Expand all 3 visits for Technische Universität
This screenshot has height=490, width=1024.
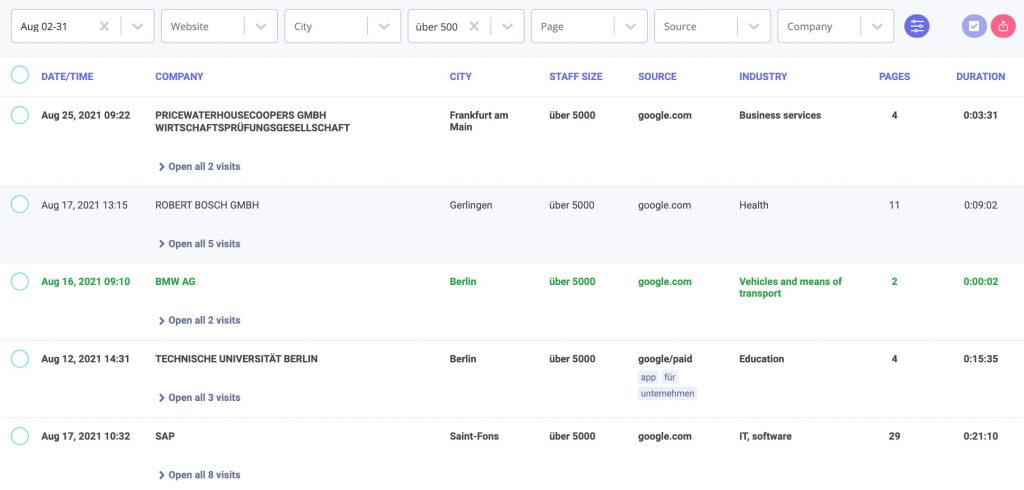[199, 397]
